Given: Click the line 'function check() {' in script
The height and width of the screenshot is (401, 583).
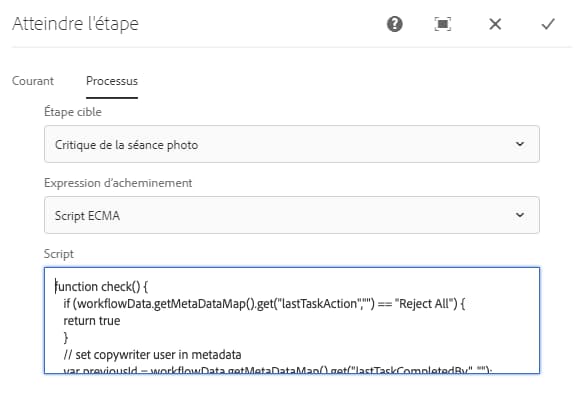Looking at the screenshot, I should click(102, 287).
